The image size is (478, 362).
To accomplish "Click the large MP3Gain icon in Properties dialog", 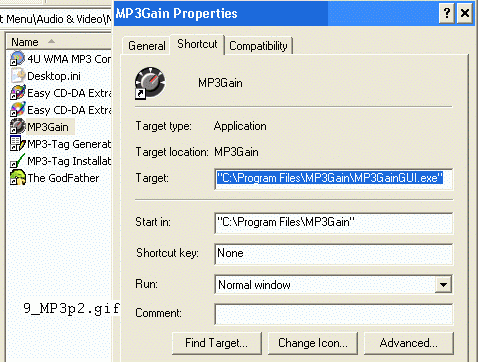I will (x=150, y=83).
